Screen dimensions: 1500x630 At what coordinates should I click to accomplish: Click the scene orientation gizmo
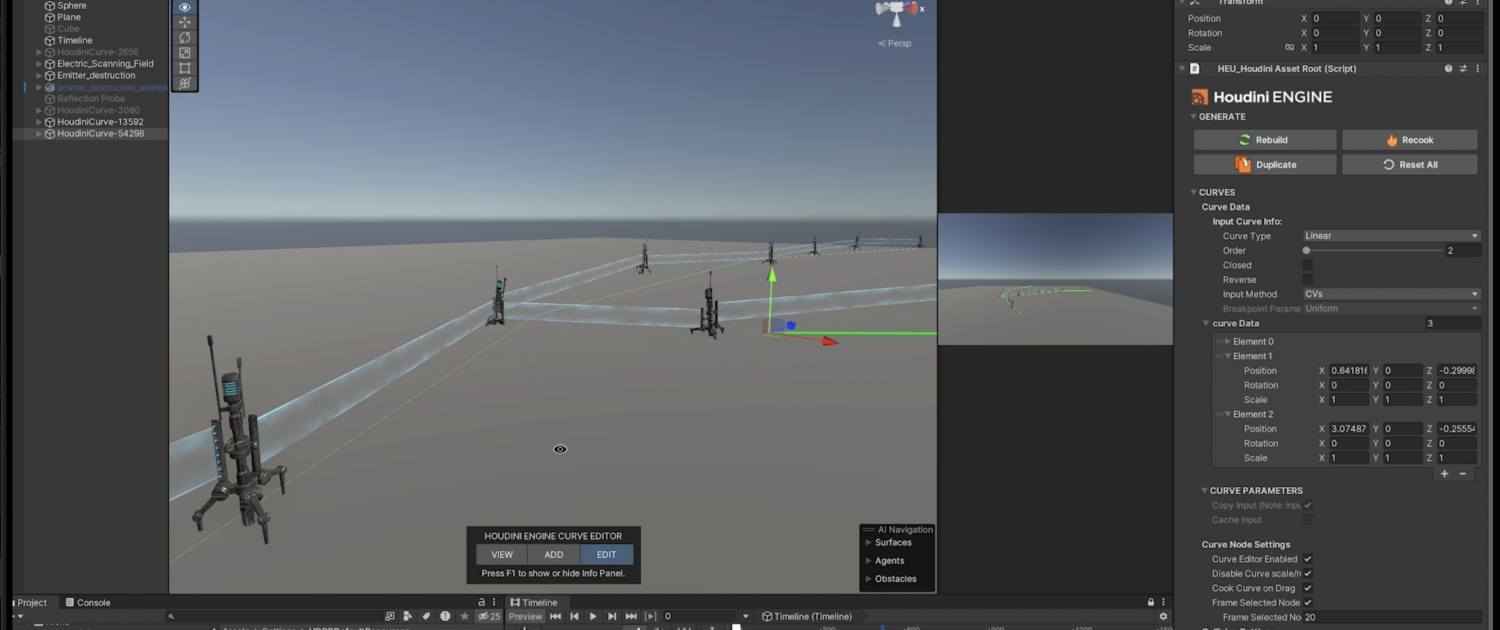point(896,12)
